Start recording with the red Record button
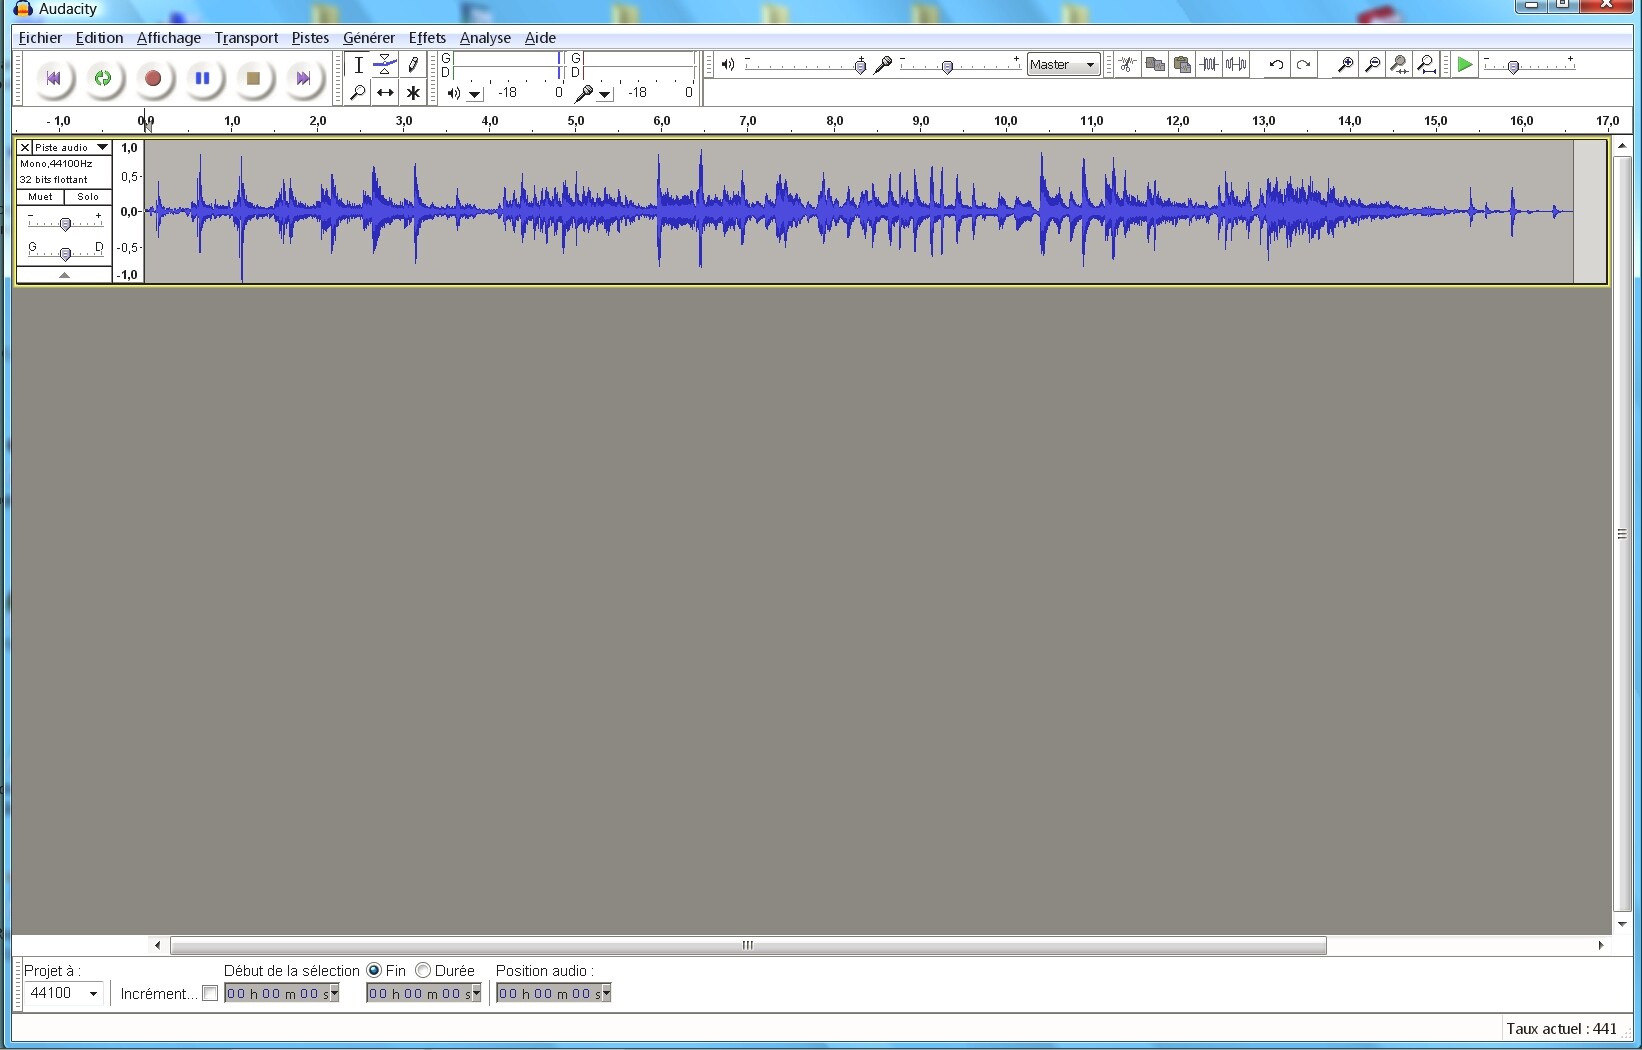1642x1050 pixels. 153,78
